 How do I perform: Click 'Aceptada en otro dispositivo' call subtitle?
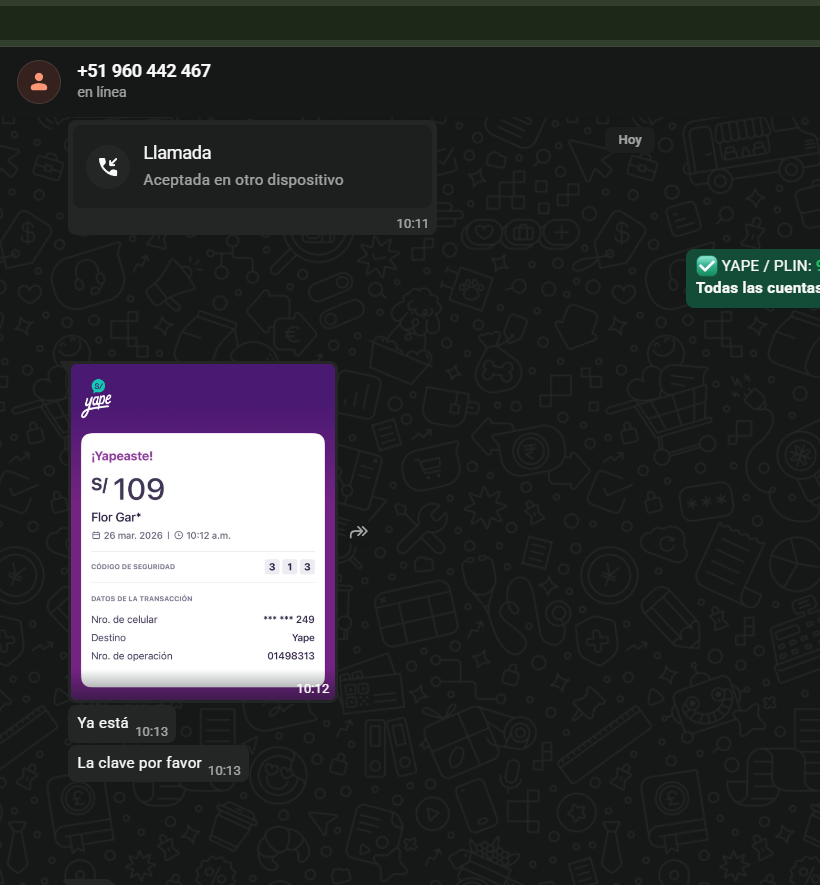point(243,180)
